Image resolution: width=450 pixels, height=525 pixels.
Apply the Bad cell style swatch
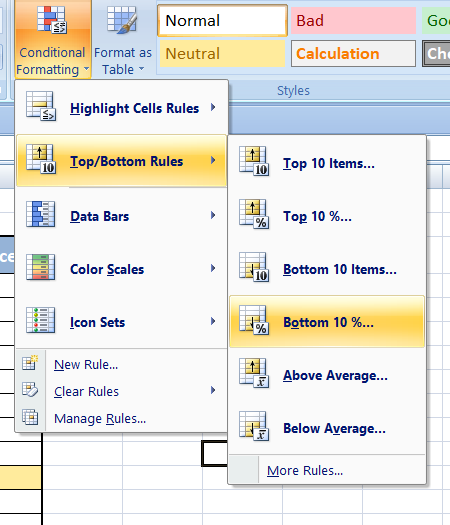[353, 21]
